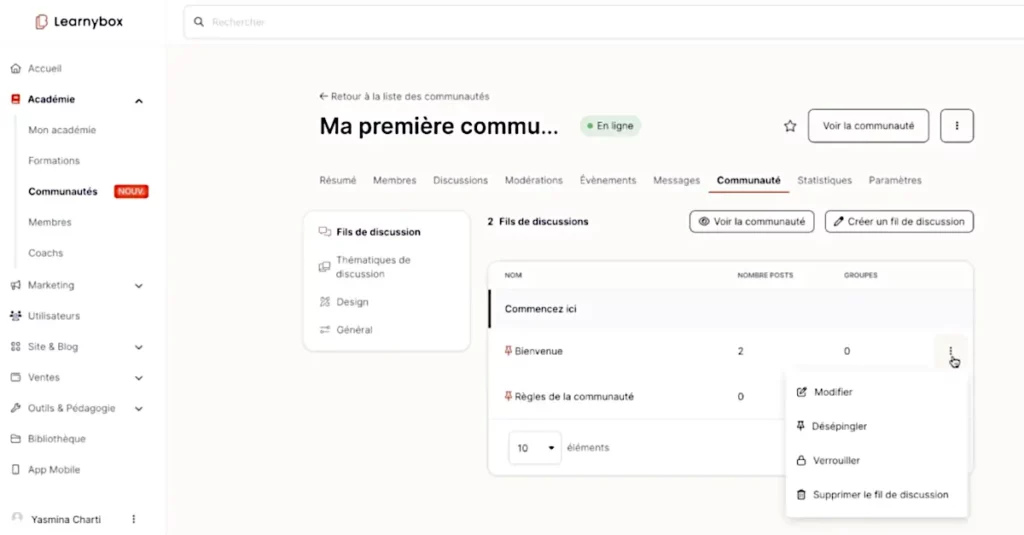Viewport: 1024px width, 535px height.
Task: Click the GROUPES column header
Action: click(x=861, y=276)
